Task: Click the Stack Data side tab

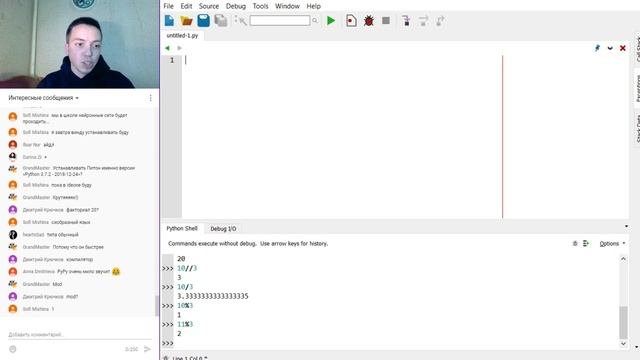Action: (637, 129)
